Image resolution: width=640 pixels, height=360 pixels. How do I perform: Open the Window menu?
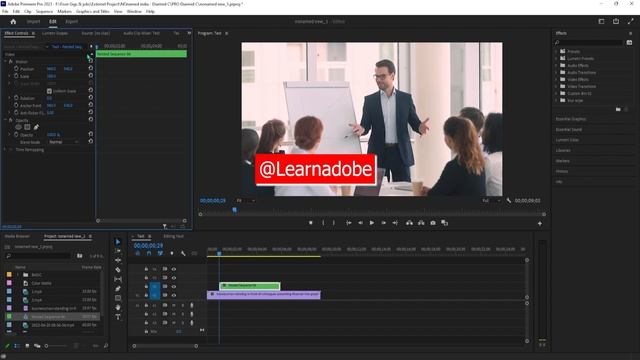tap(134, 11)
